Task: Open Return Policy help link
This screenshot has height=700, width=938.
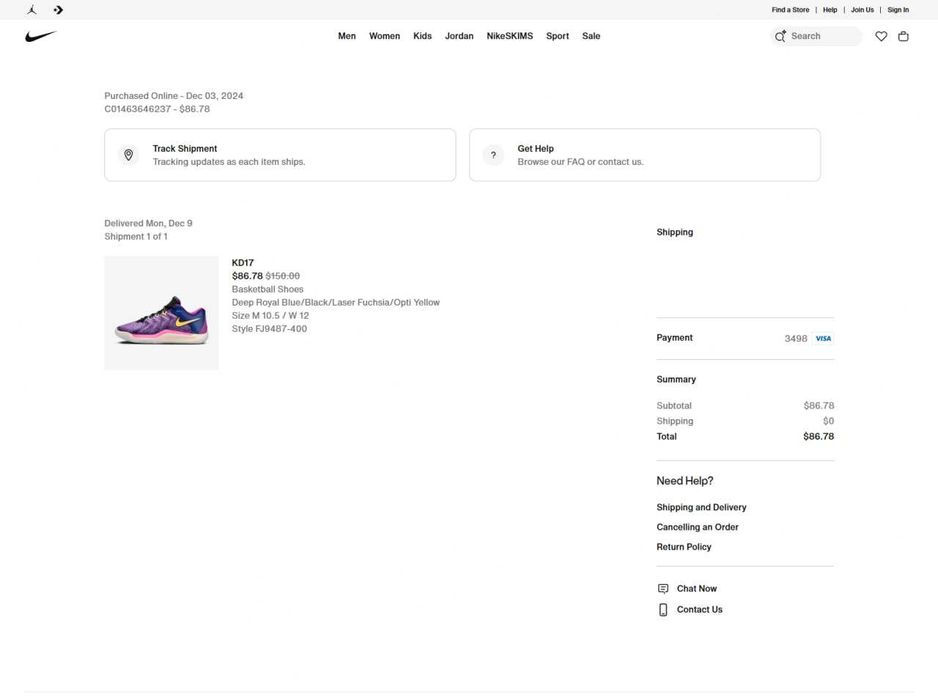Action: [684, 547]
